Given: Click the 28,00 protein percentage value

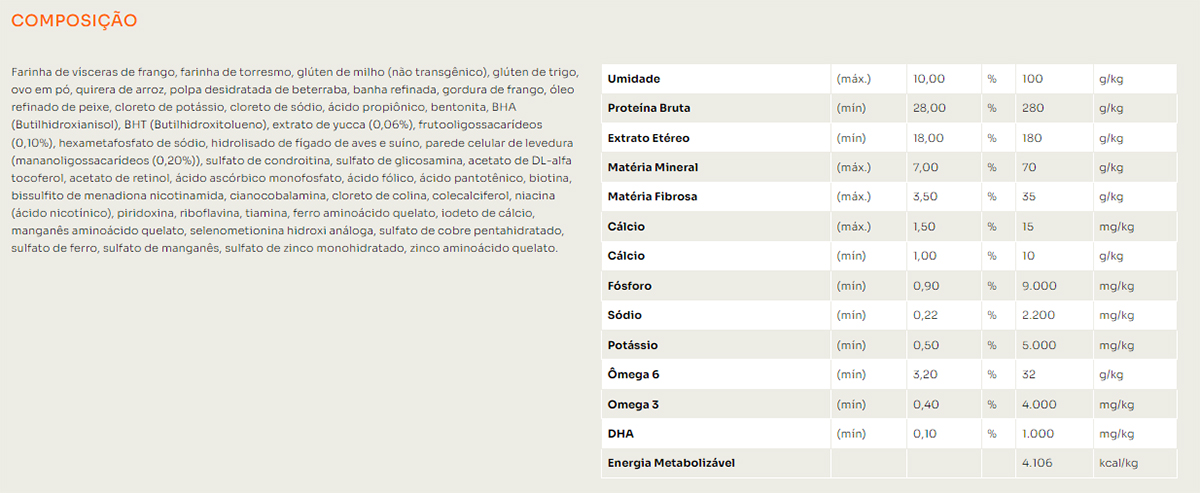Looking at the screenshot, I should pos(929,108).
